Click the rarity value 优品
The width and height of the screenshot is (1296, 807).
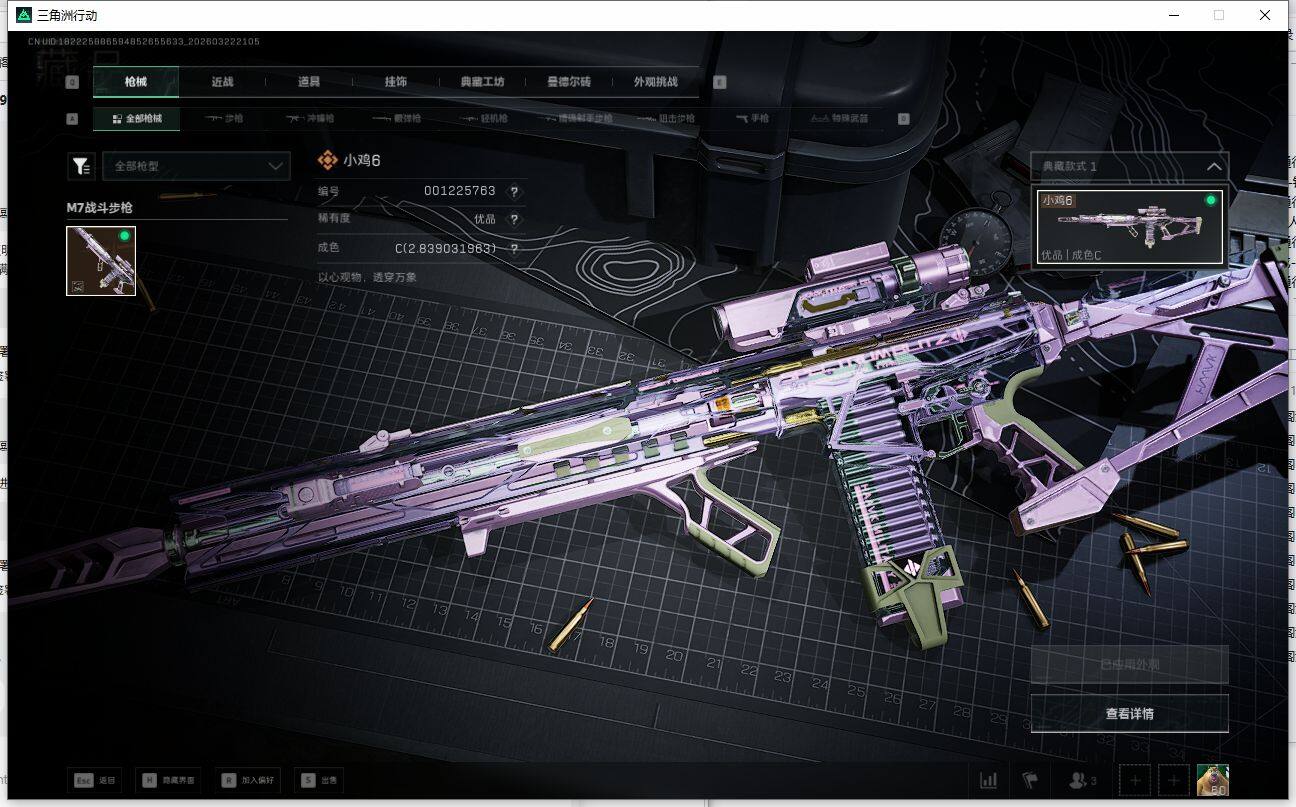(484, 219)
